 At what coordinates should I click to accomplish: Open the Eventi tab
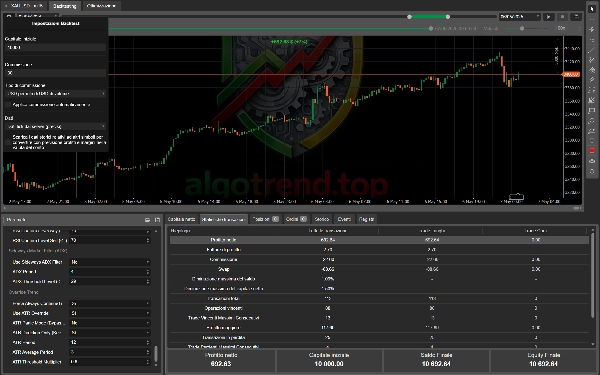pos(344,219)
